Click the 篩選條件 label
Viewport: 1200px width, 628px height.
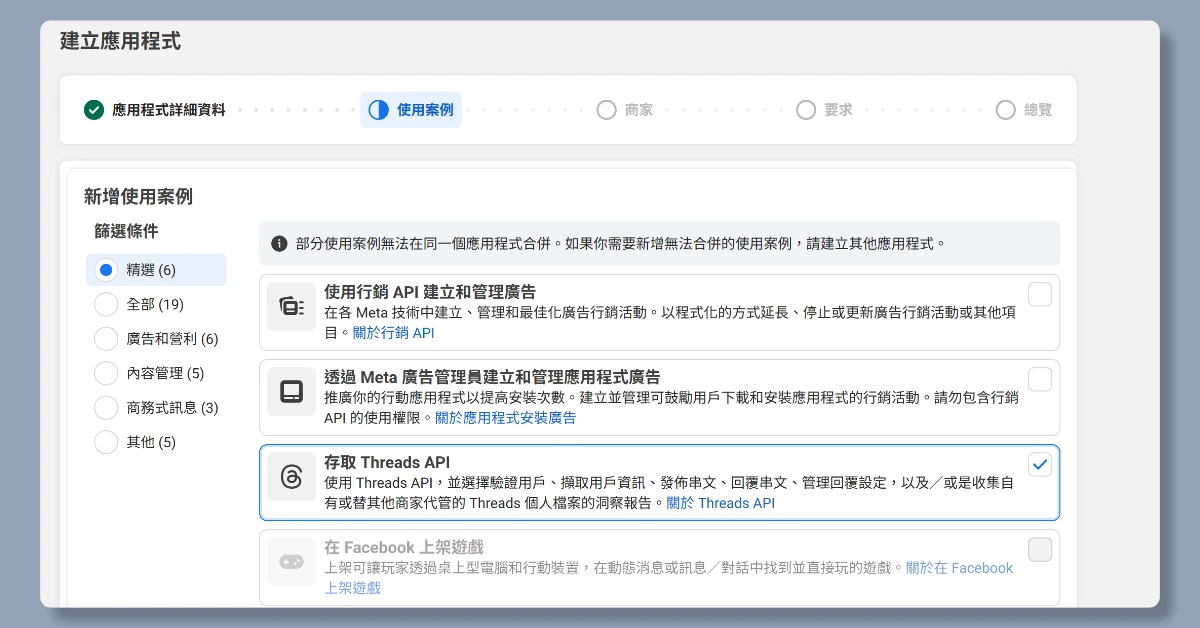coord(126,231)
